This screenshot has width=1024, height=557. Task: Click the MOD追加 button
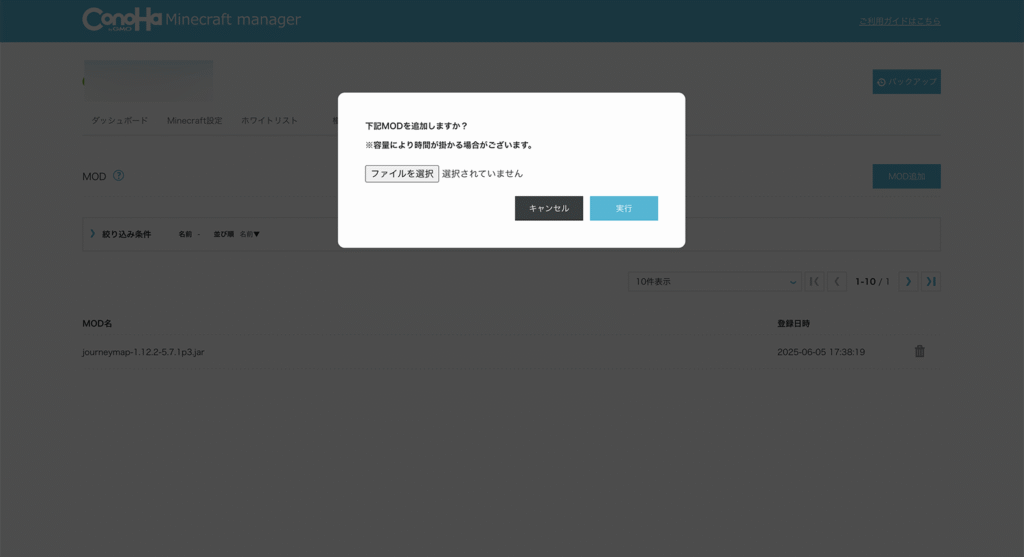[x=906, y=176]
